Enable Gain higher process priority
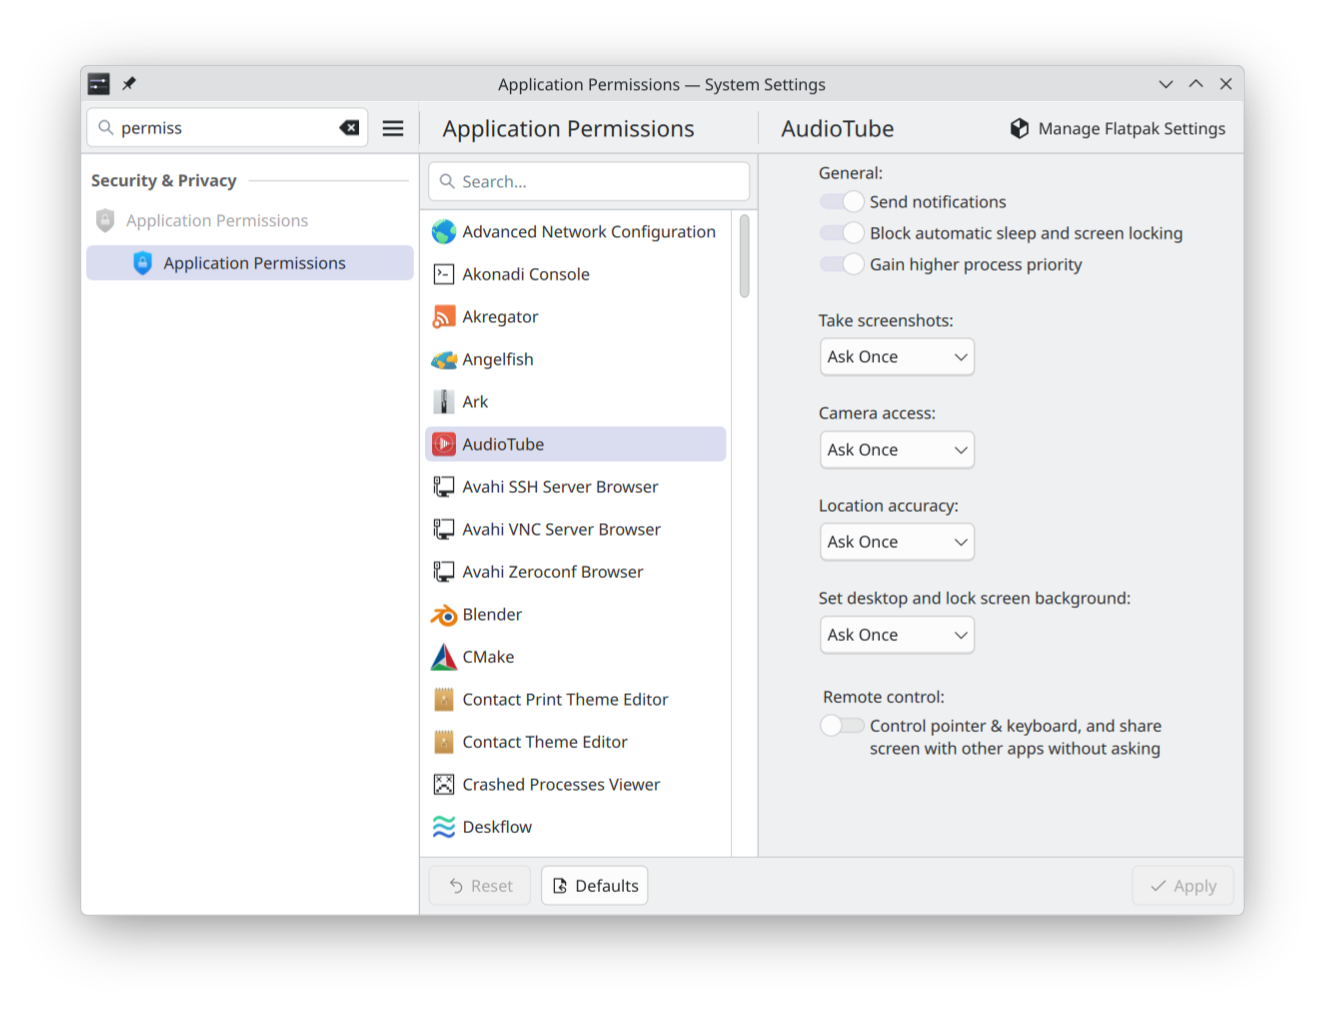Viewport: 1326px width, 1011px height. click(841, 264)
